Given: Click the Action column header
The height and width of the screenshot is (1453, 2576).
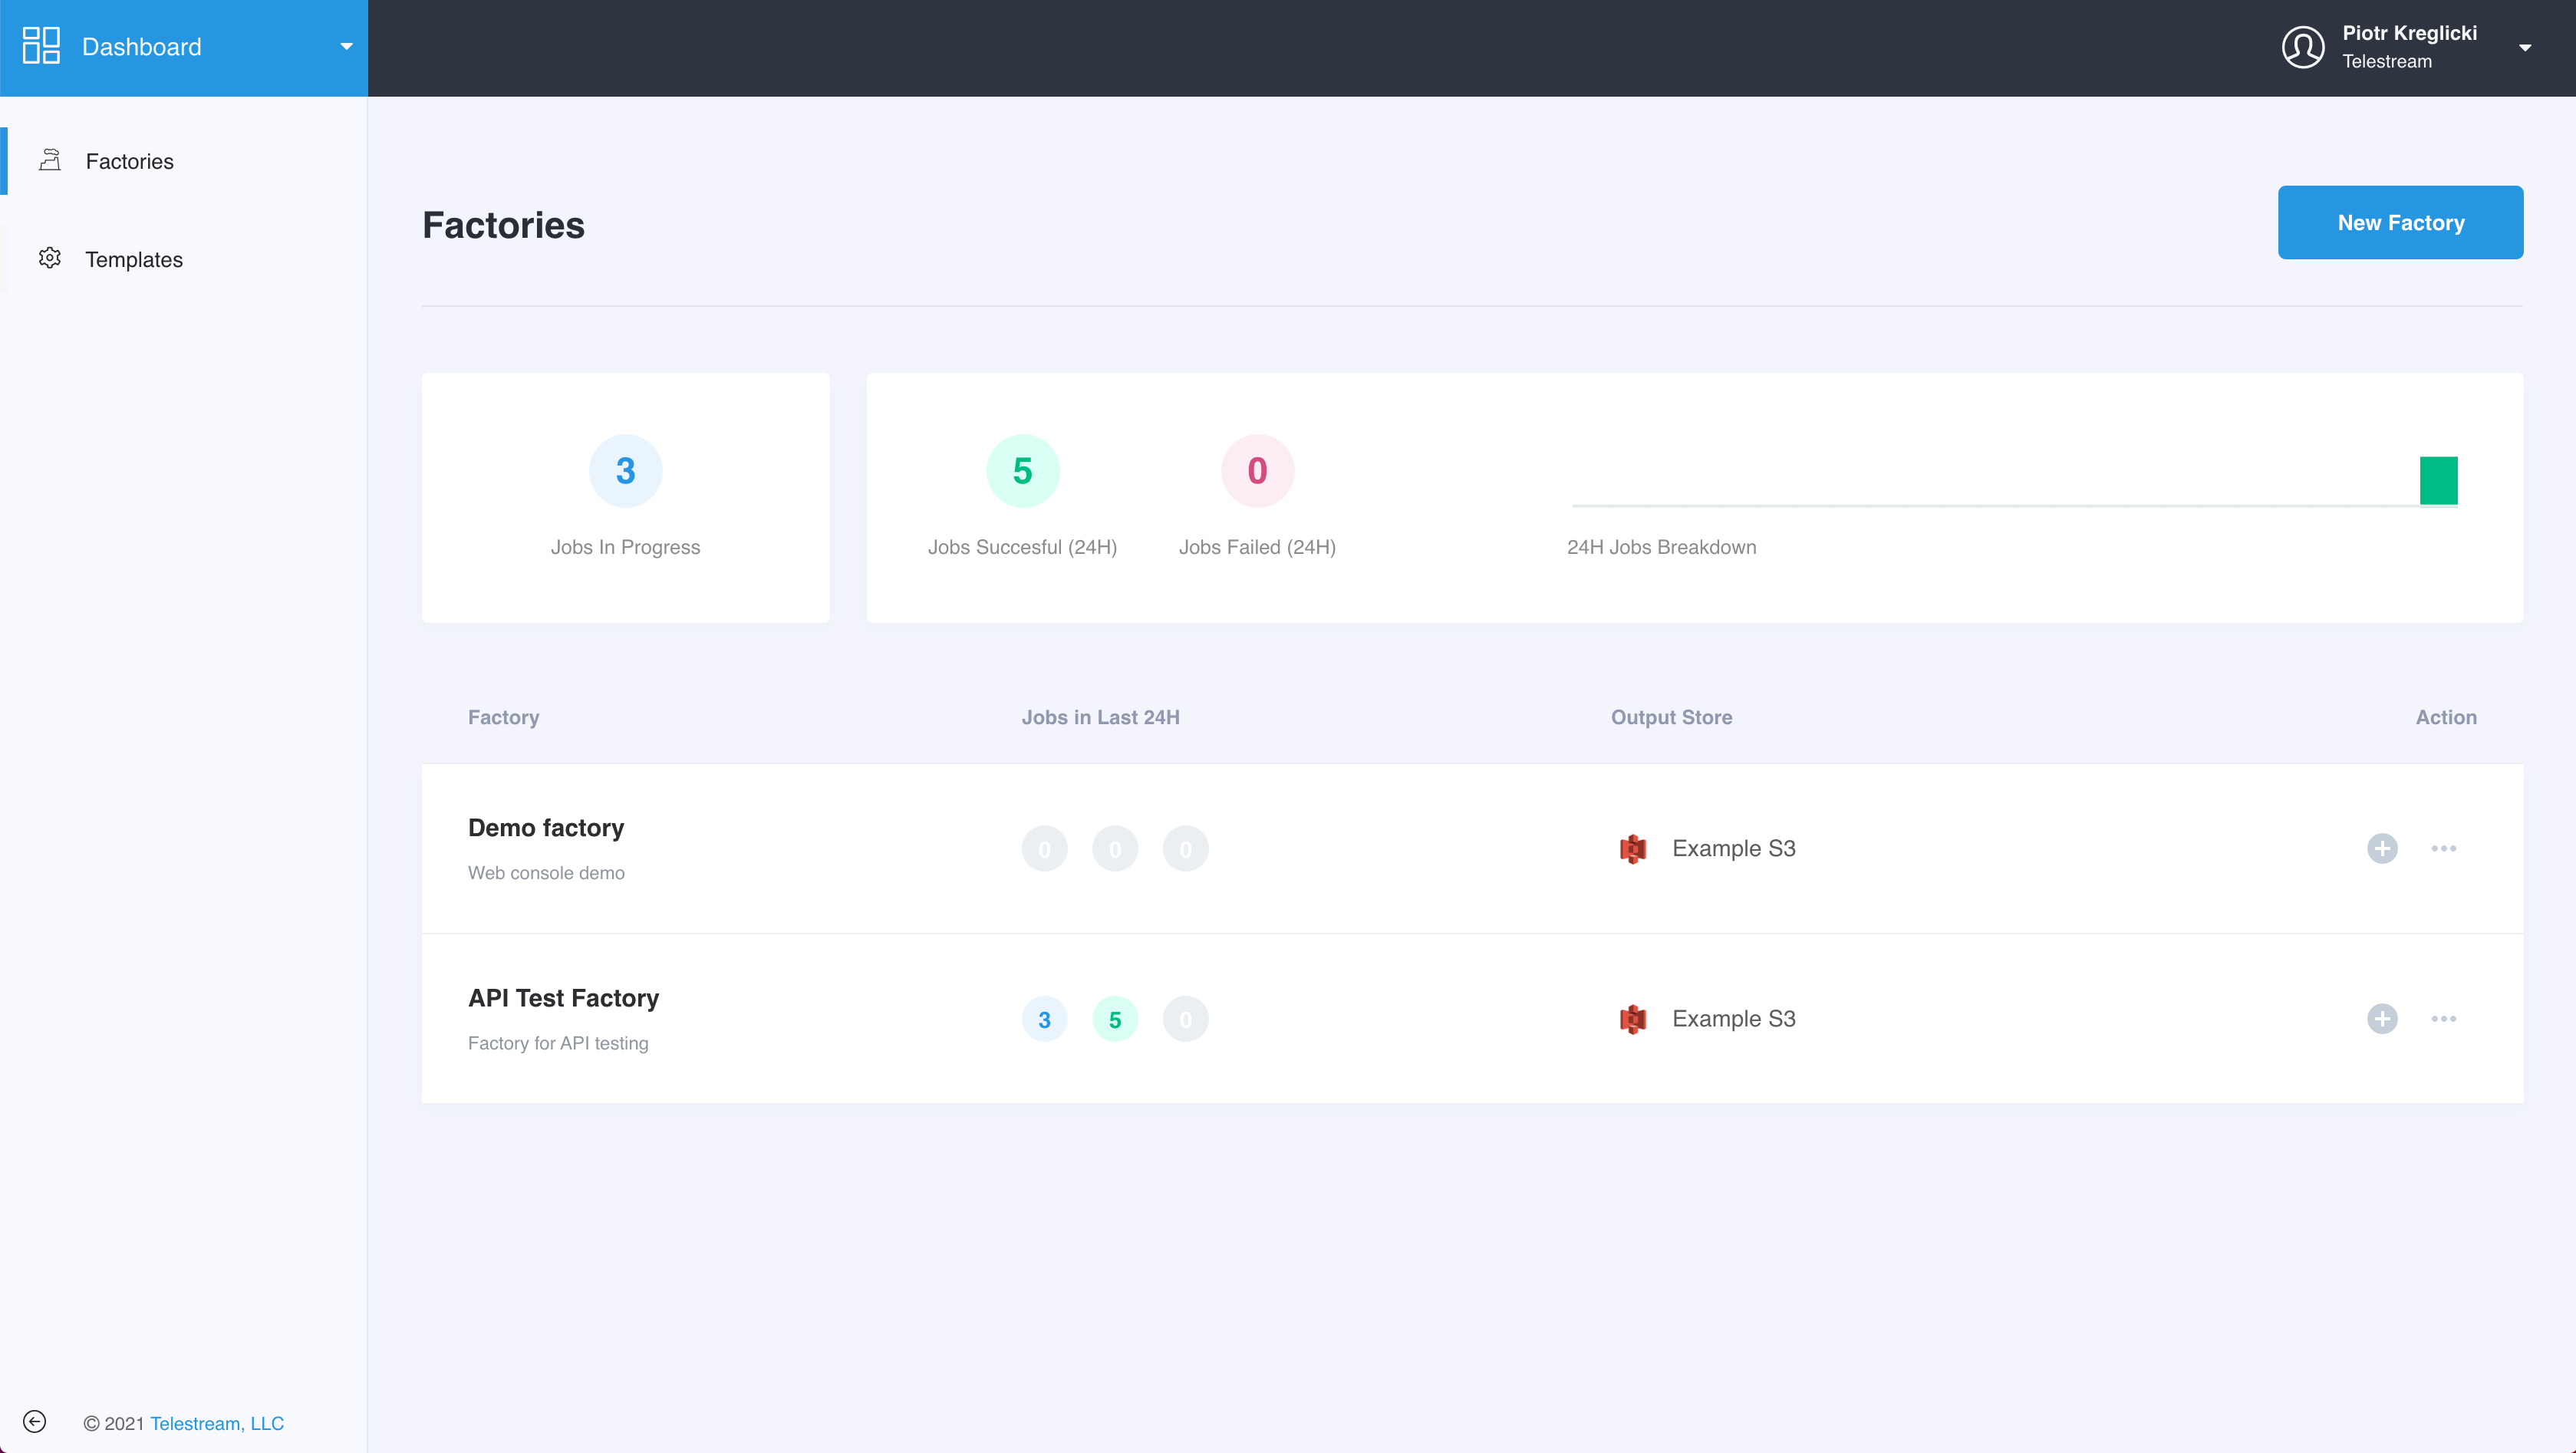Looking at the screenshot, I should tap(2446, 717).
